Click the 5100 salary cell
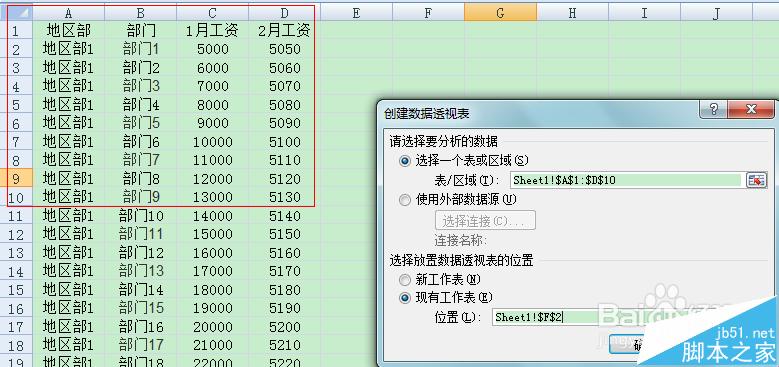 (x=285, y=142)
